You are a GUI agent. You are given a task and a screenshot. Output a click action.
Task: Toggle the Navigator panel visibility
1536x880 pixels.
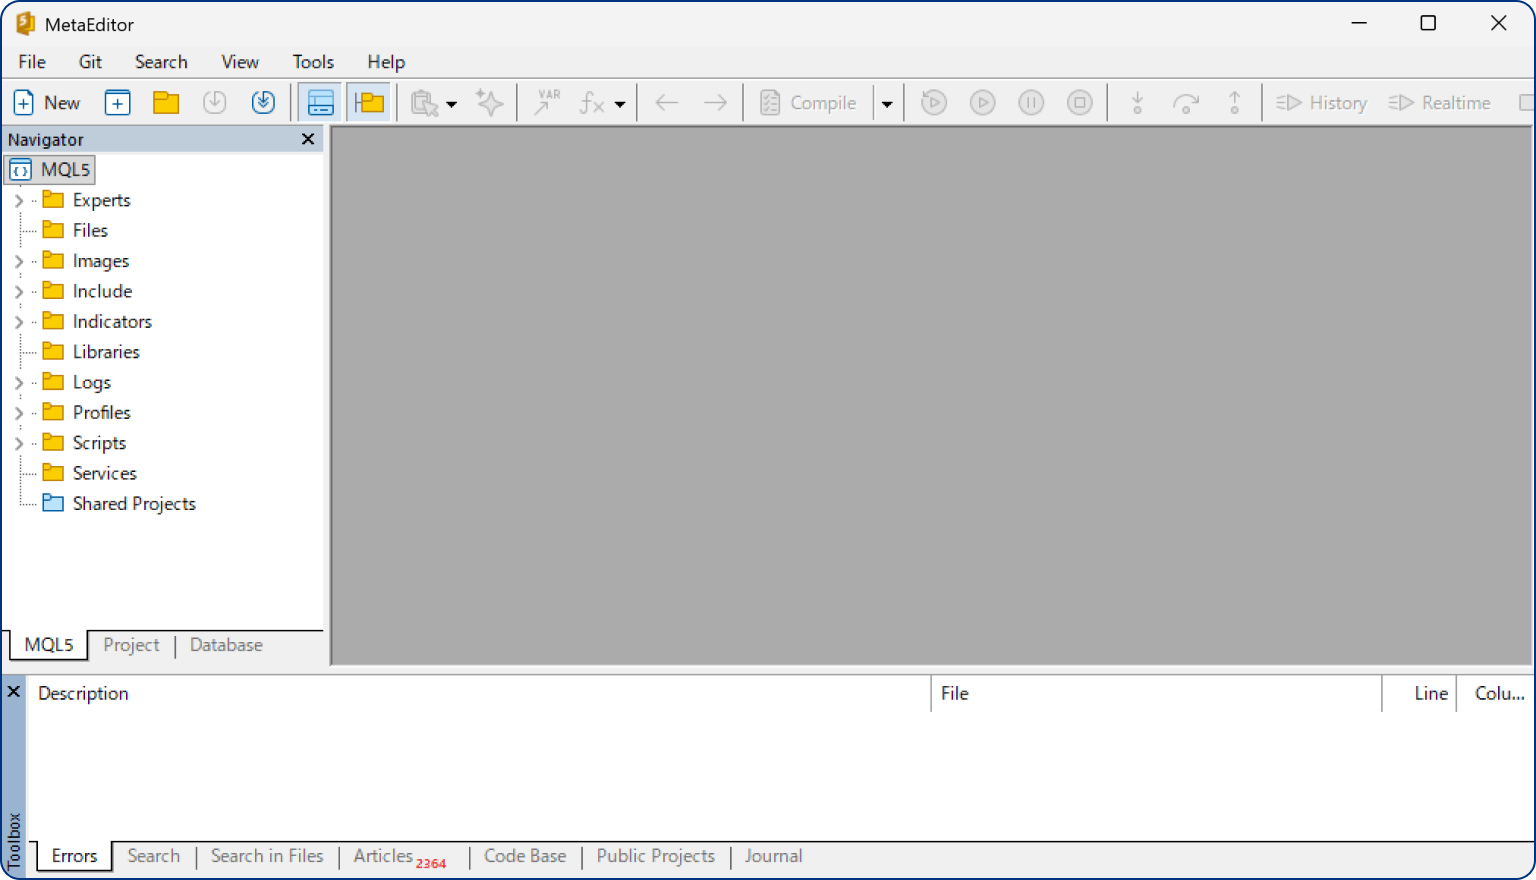pos(369,103)
